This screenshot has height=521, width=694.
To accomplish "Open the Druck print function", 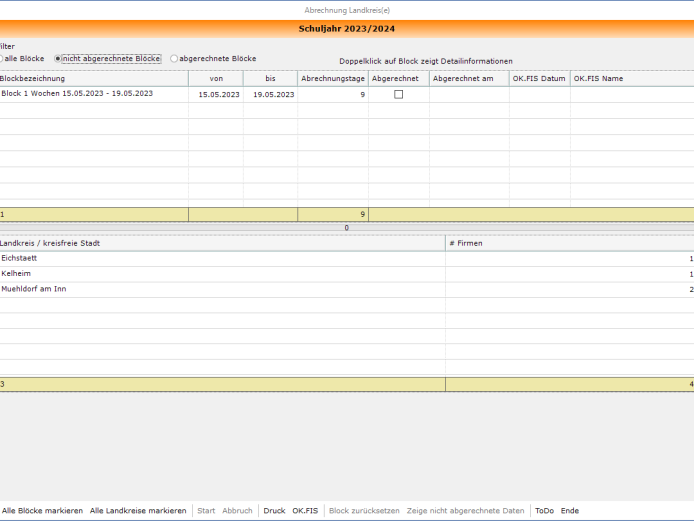I will (274, 510).
